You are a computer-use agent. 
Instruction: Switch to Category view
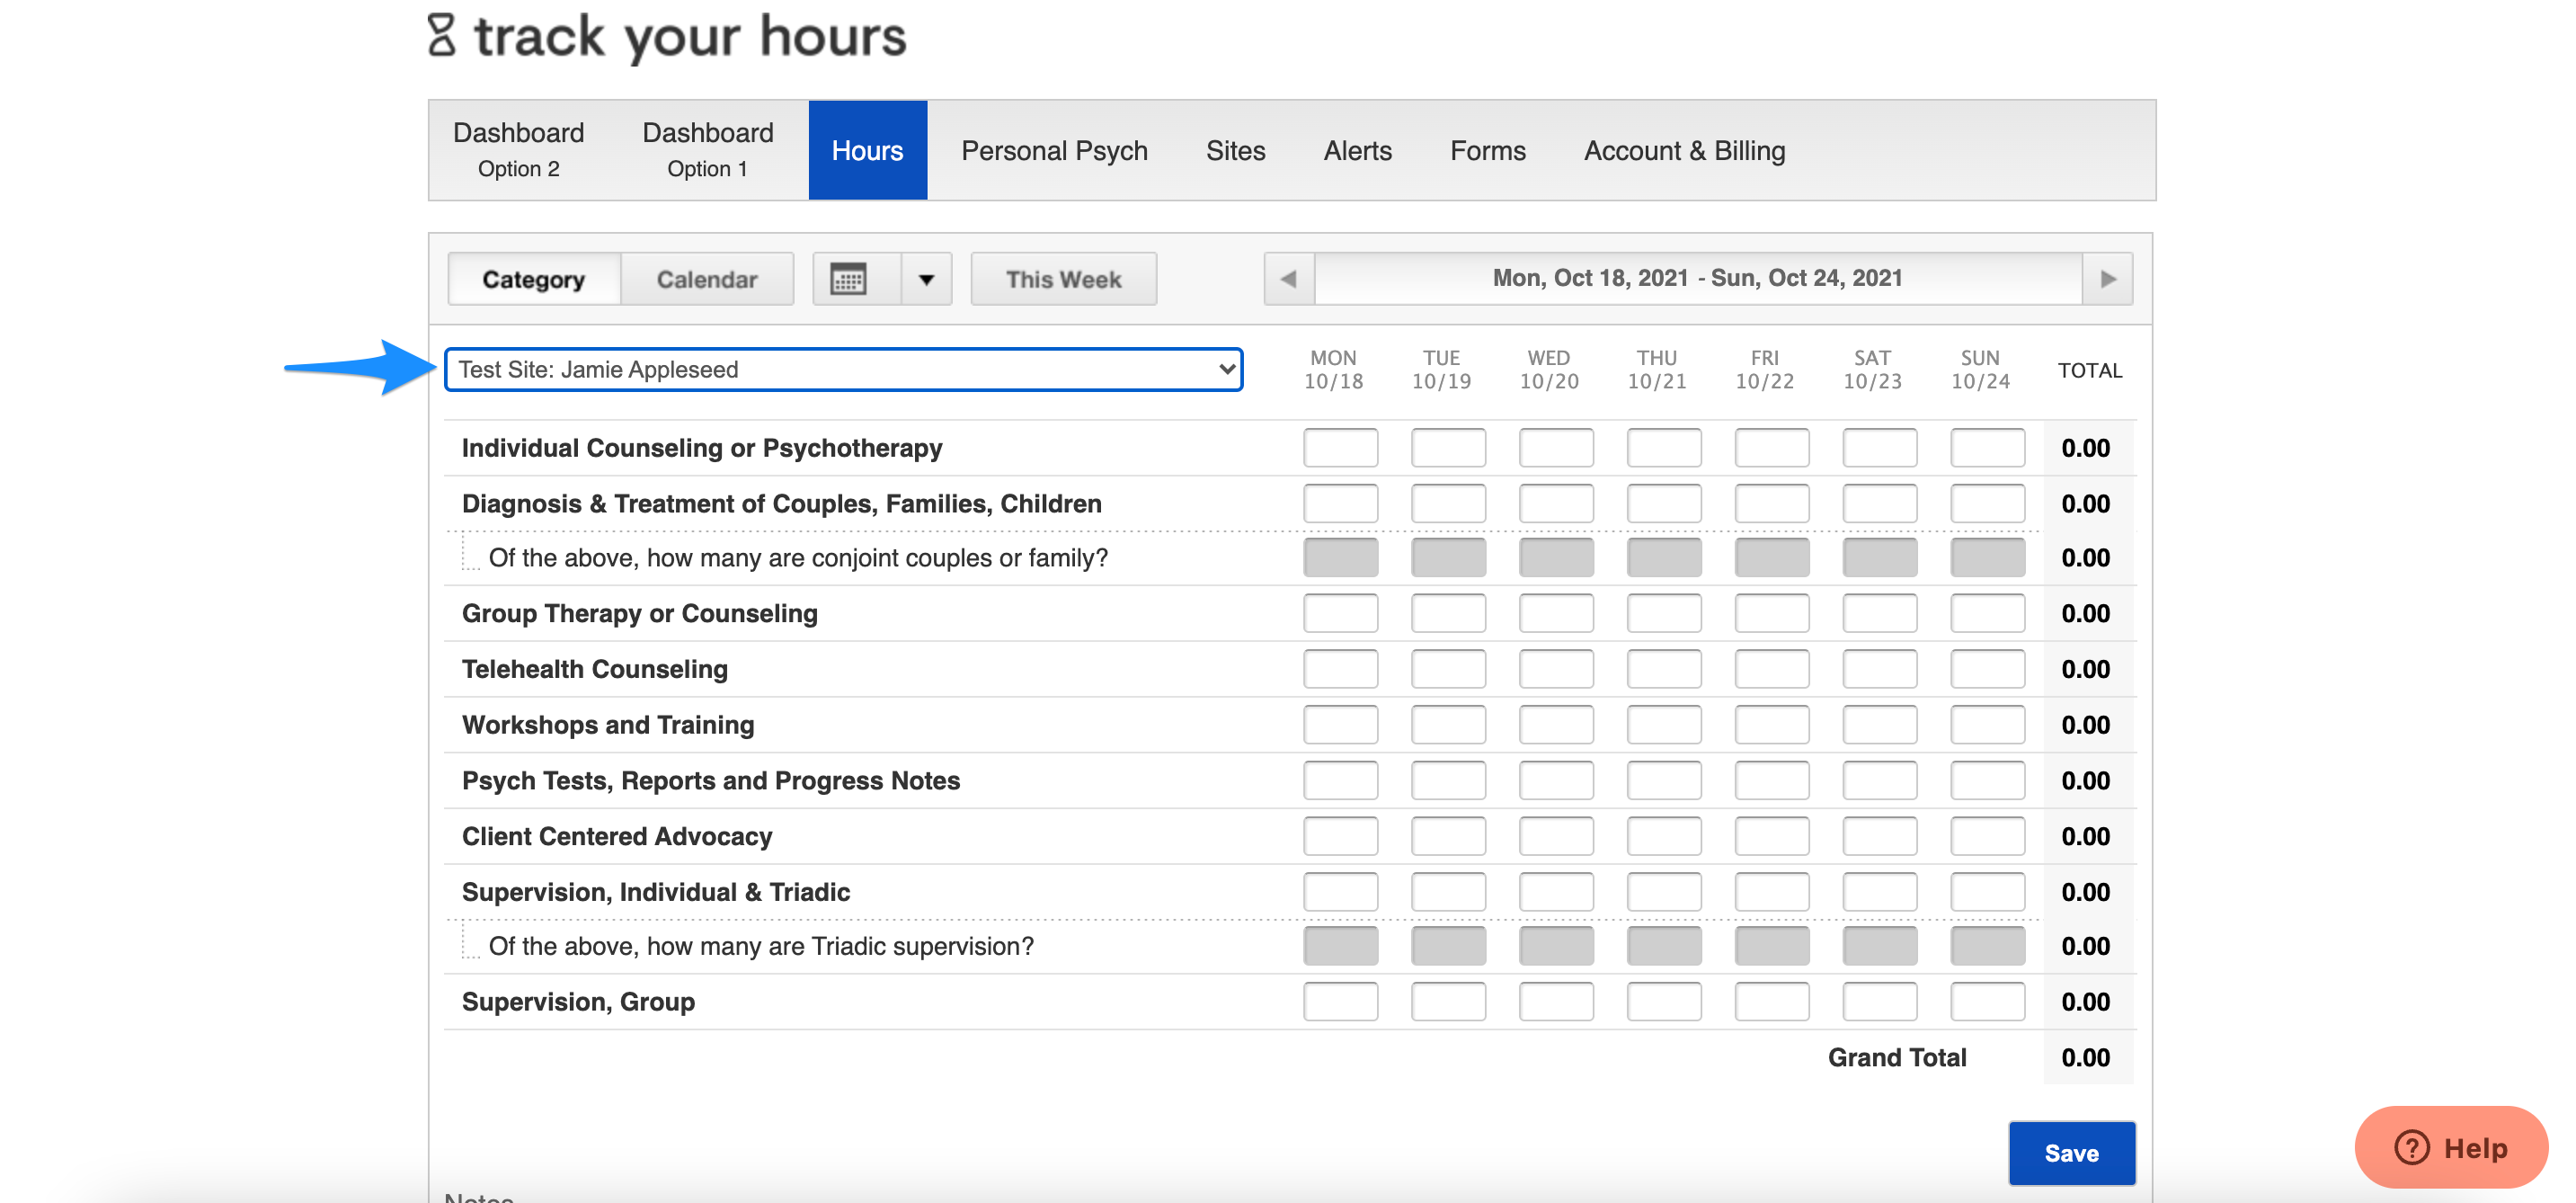[534, 279]
